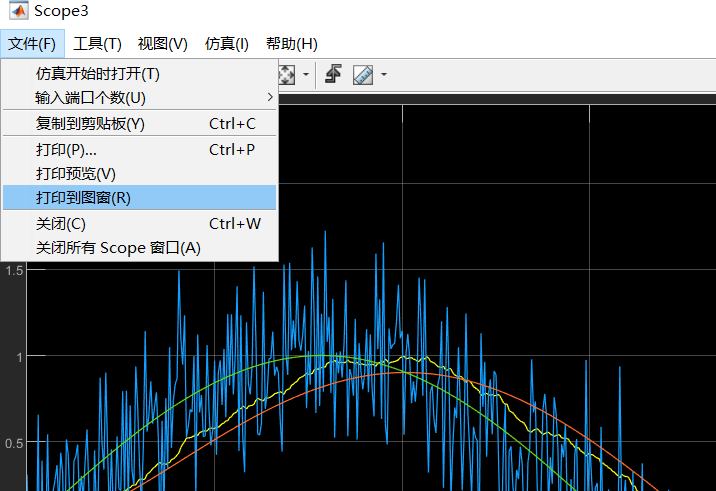Screen dimensions: 716x491
Task: Open the measurements dropdown arrow
Action: pos(384,74)
